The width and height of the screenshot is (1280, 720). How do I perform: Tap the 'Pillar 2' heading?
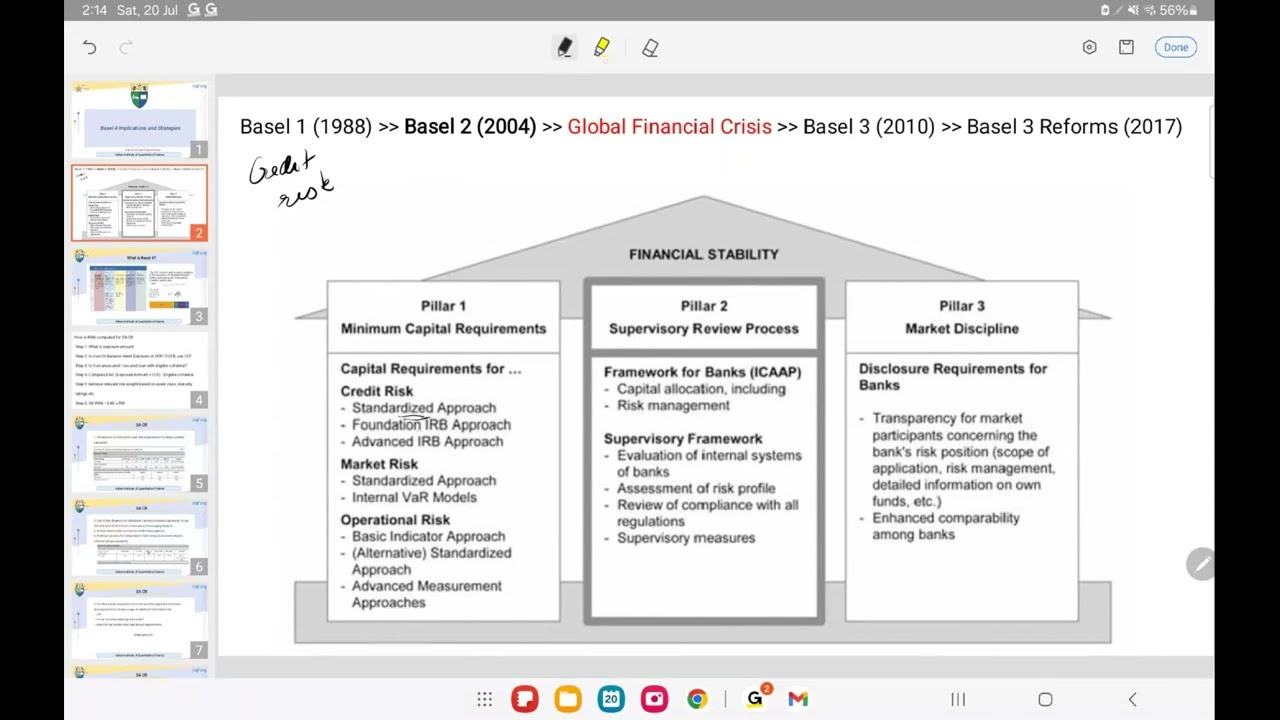[704, 306]
